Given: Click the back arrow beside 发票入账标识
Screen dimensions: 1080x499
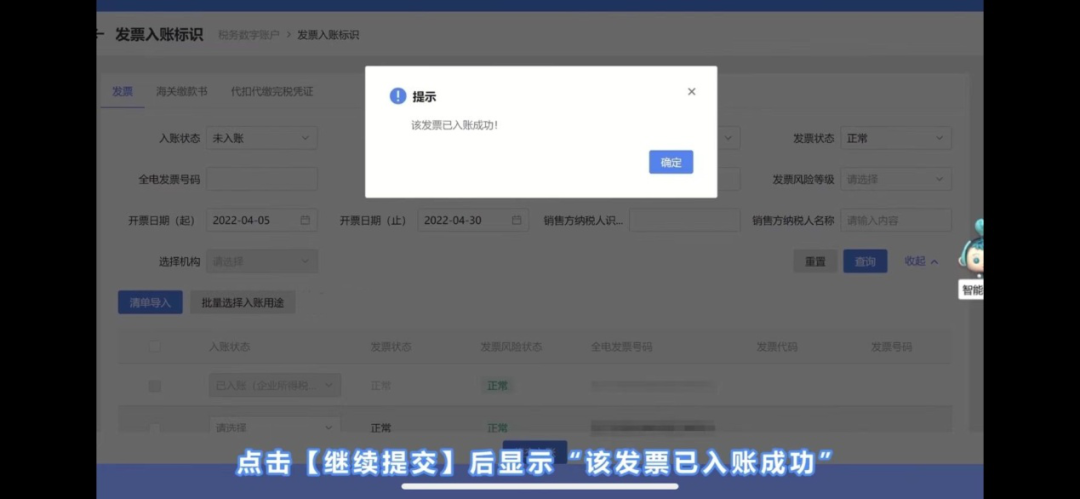Looking at the screenshot, I should pyautogui.click(x=100, y=34).
